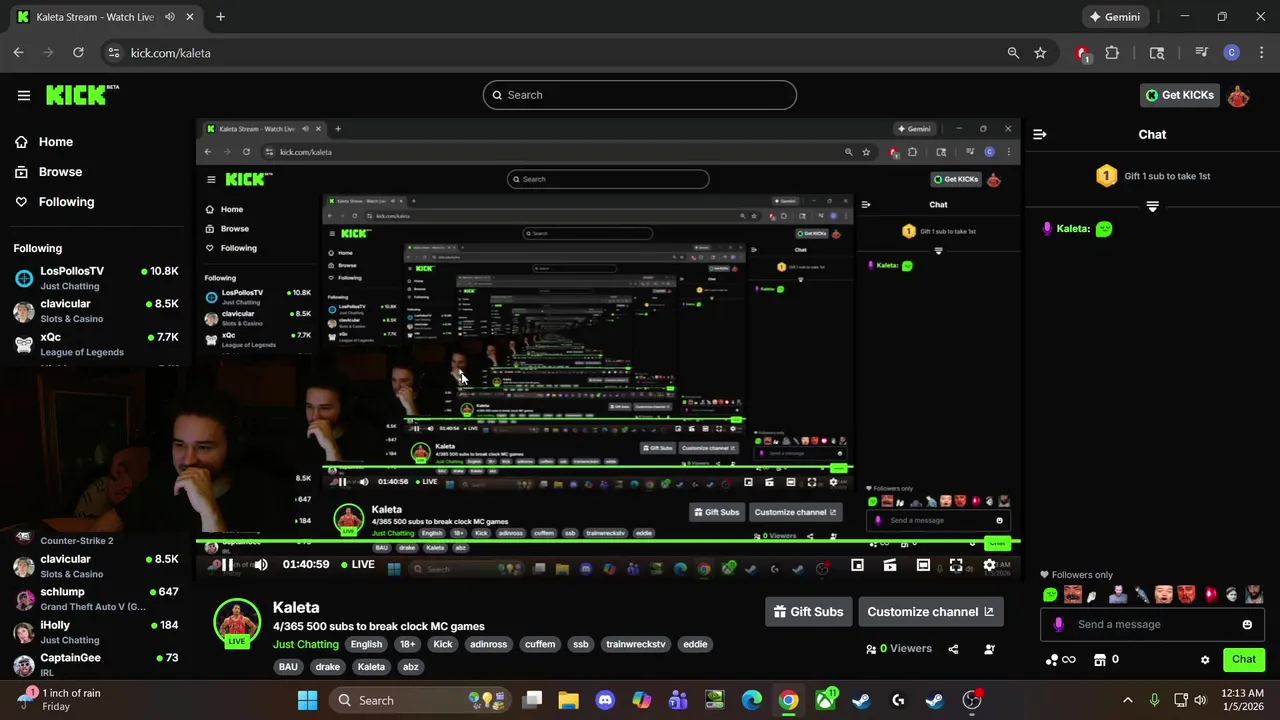The height and width of the screenshot is (720, 1280).
Task: Click the Send a message field
Action: pyautogui.click(x=1152, y=625)
